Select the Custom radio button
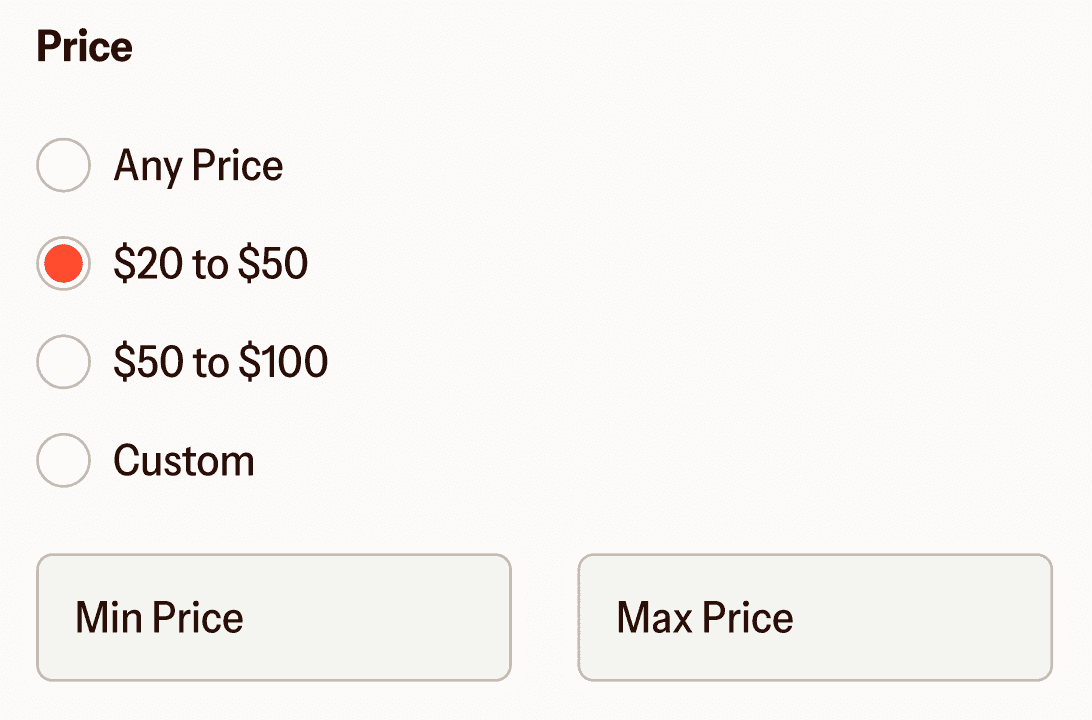This screenshot has width=1092, height=720. point(63,460)
